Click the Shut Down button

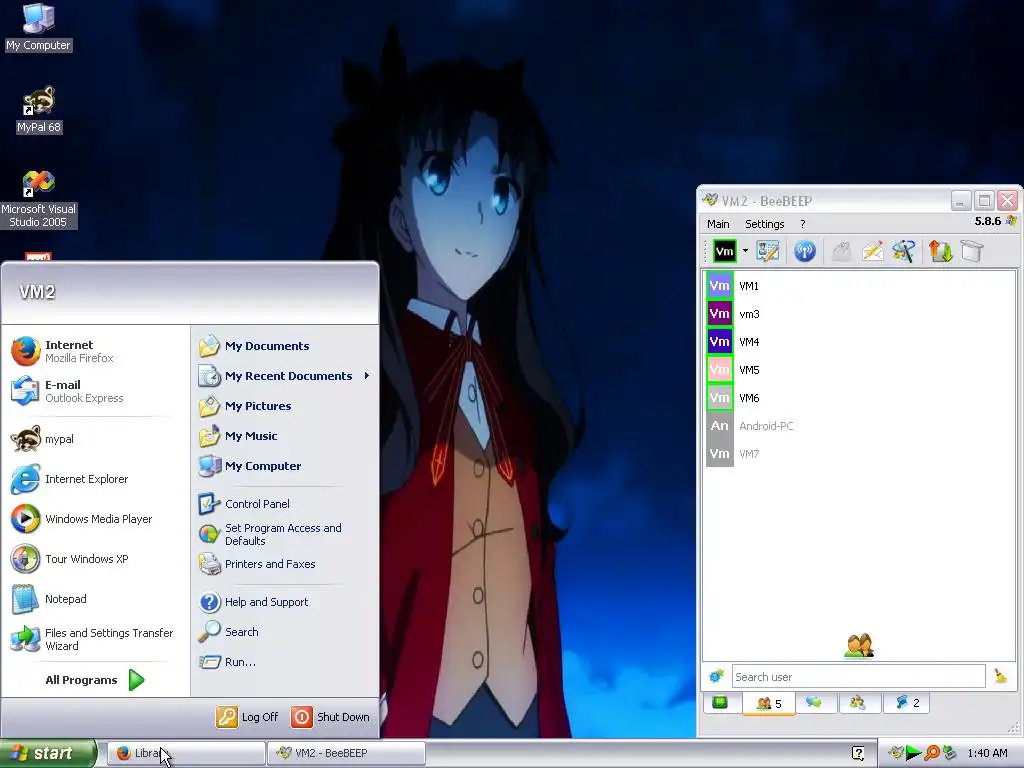(x=330, y=717)
